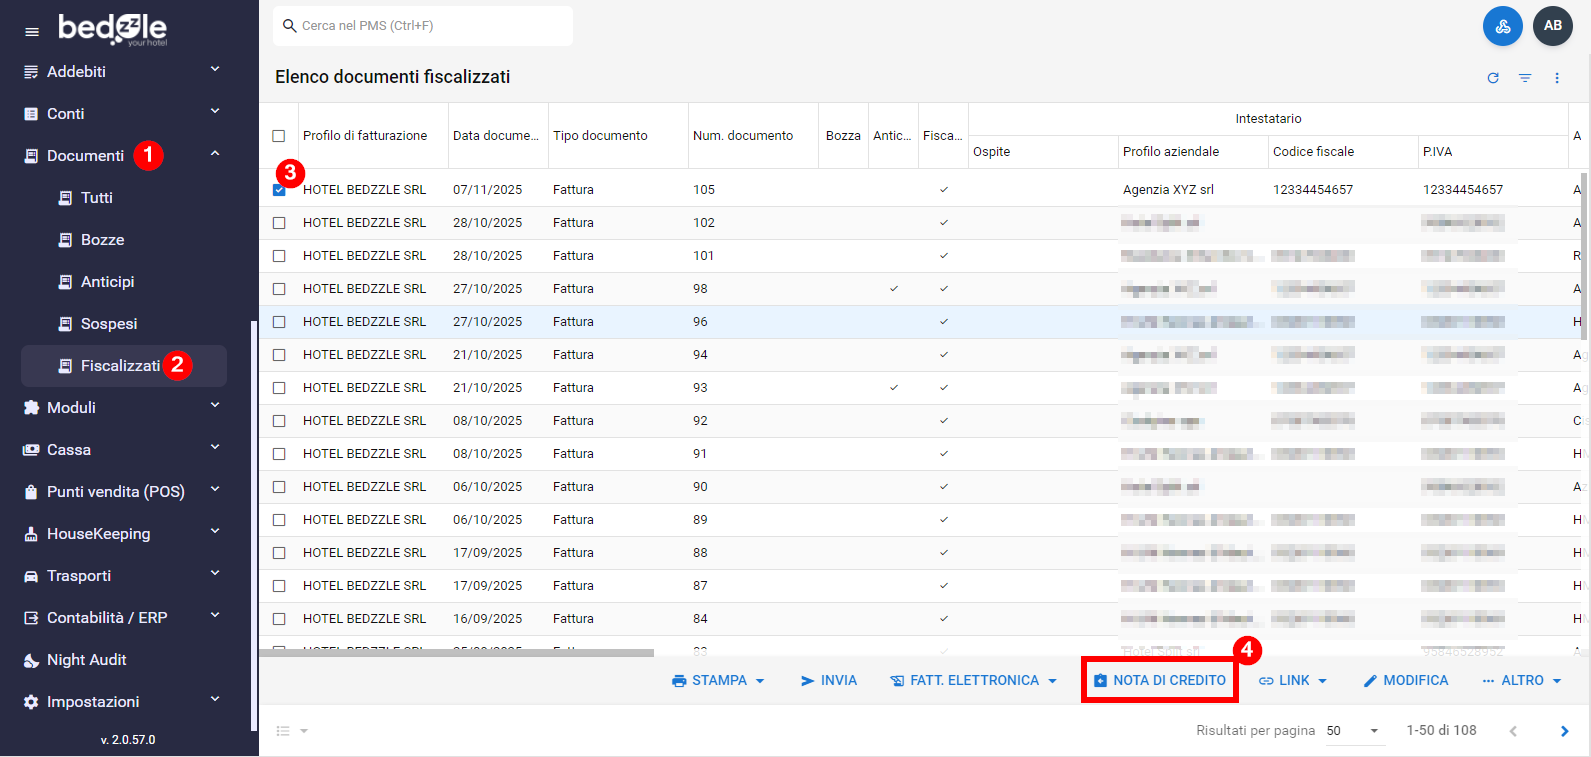Click the MODIFICA button
This screenshot has height=757, width=1591.
pos(1405,681)
